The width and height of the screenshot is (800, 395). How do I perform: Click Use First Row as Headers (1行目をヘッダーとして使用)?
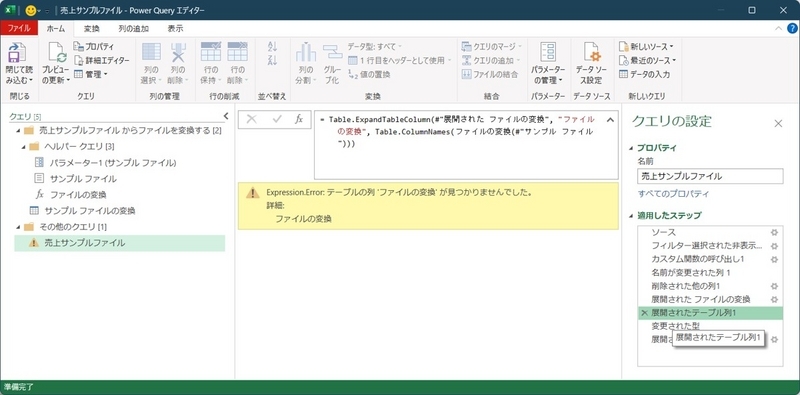399,60
